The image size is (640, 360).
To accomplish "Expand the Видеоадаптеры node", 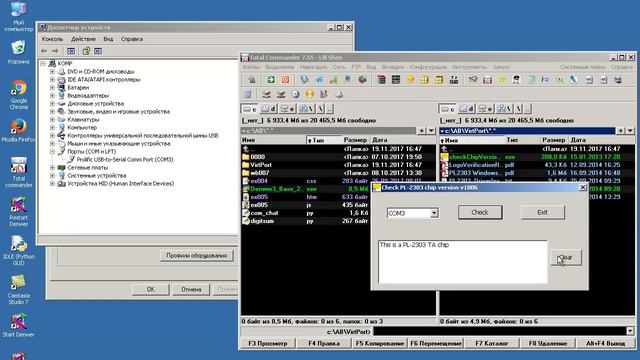I will [52, 96].
